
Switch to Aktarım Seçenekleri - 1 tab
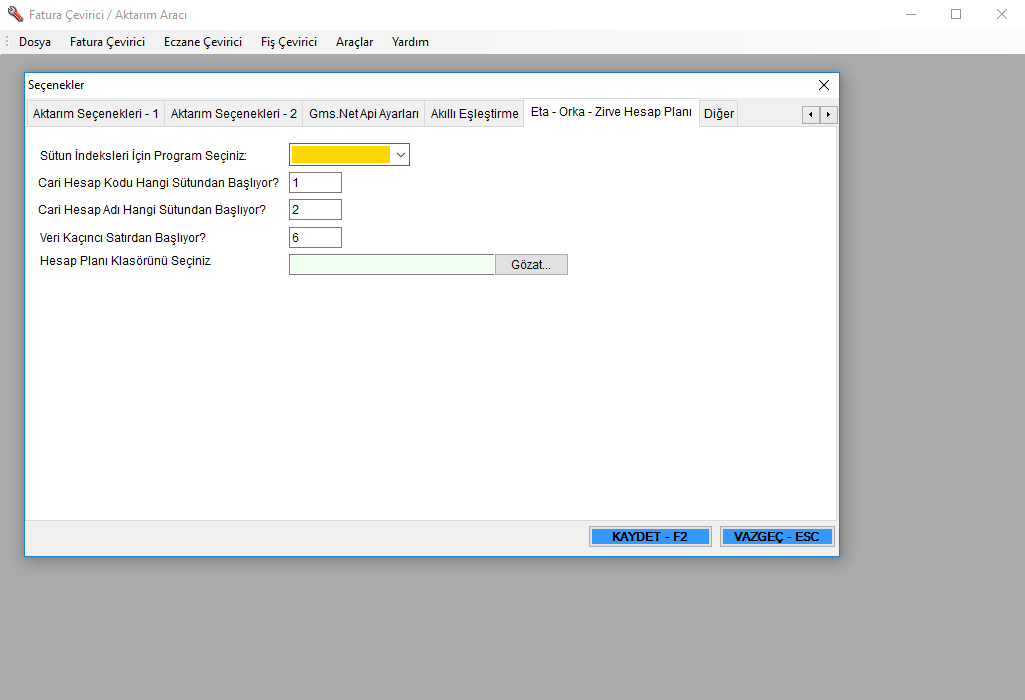95,114
